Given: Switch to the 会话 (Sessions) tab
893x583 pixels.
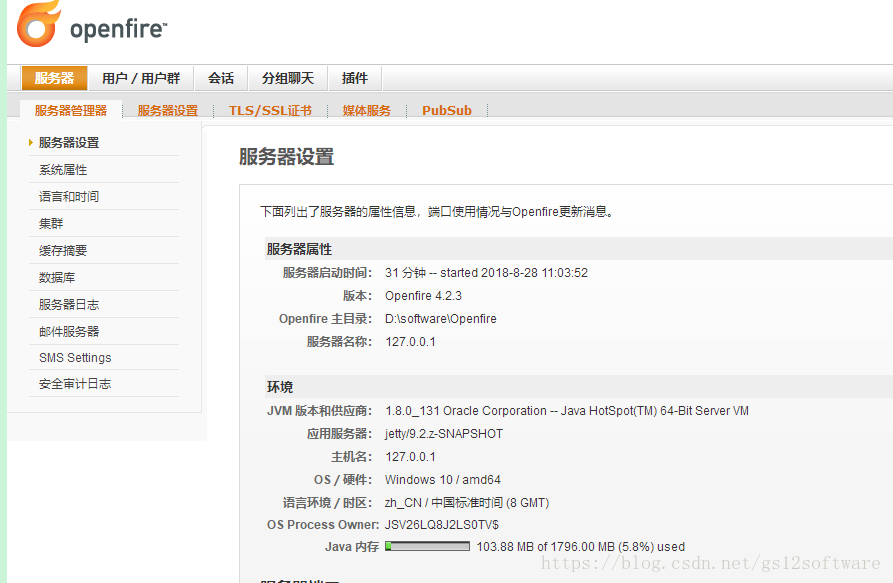Looking at the screenshot, I should (x=220, y=77).
